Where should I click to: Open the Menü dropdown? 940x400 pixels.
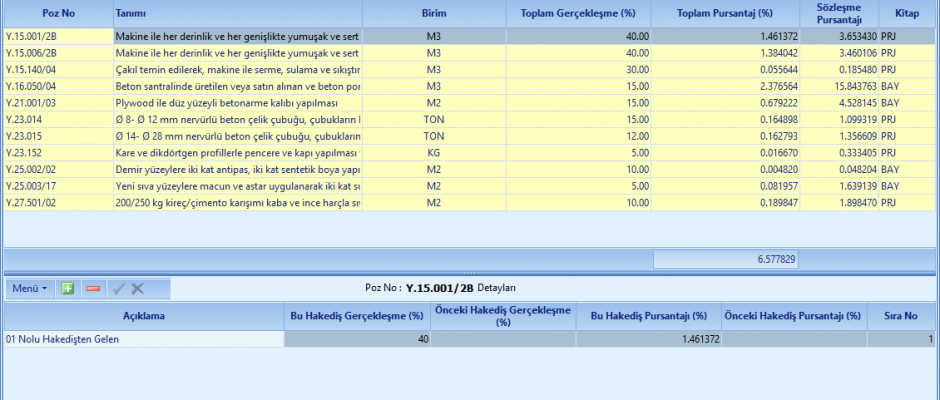pos(29,288)
